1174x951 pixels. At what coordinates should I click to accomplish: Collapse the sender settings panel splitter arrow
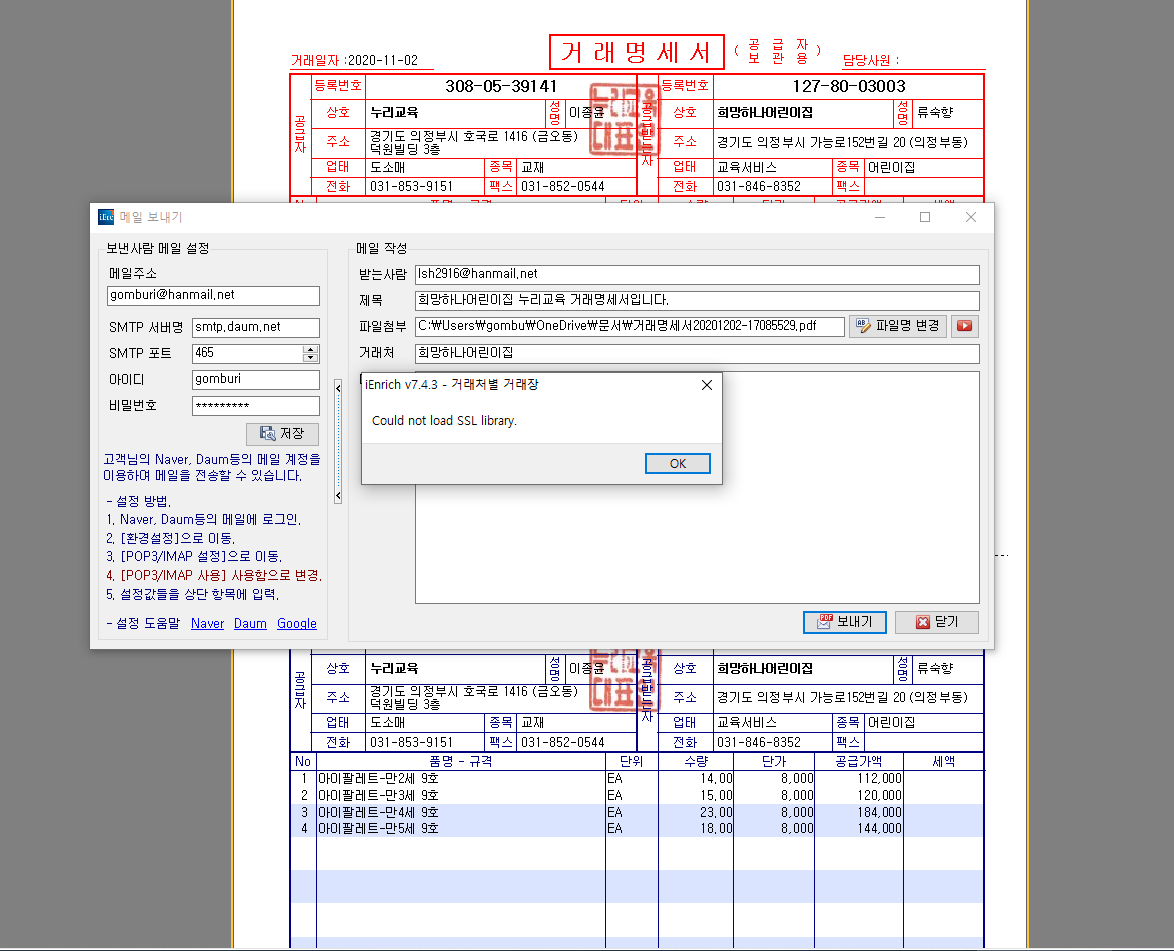click(338, 382)
